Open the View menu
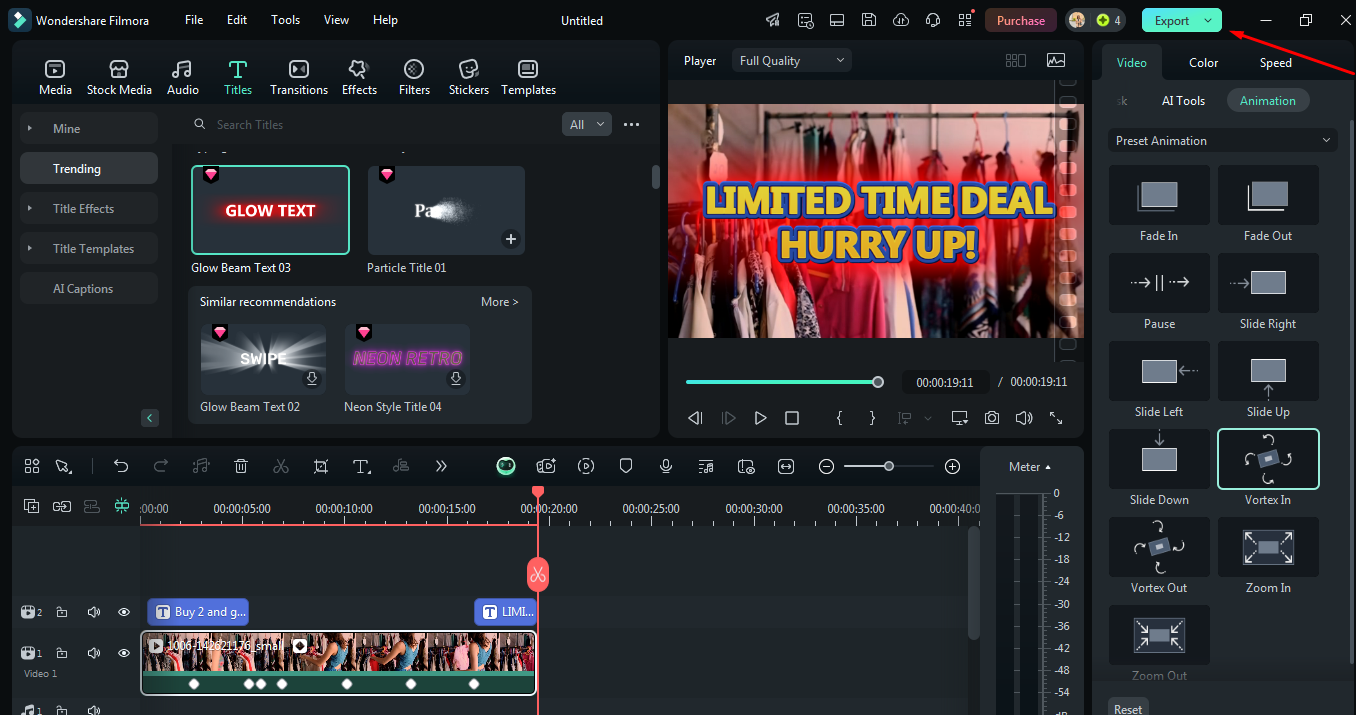This screenshot has height=715, width=1356. (x=337, y=20)
